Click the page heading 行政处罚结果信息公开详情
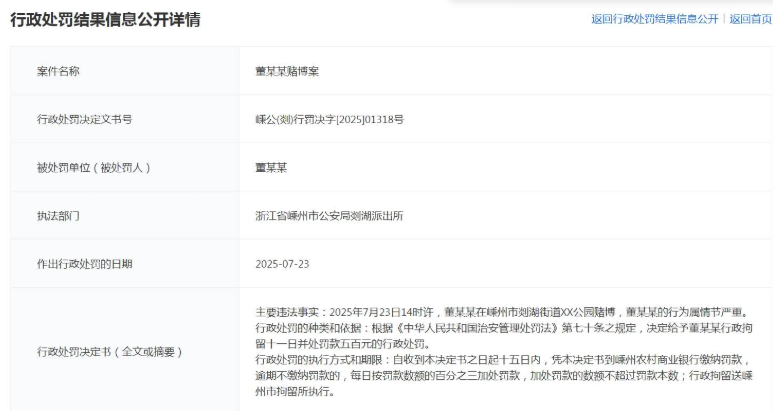 (105, 20)
